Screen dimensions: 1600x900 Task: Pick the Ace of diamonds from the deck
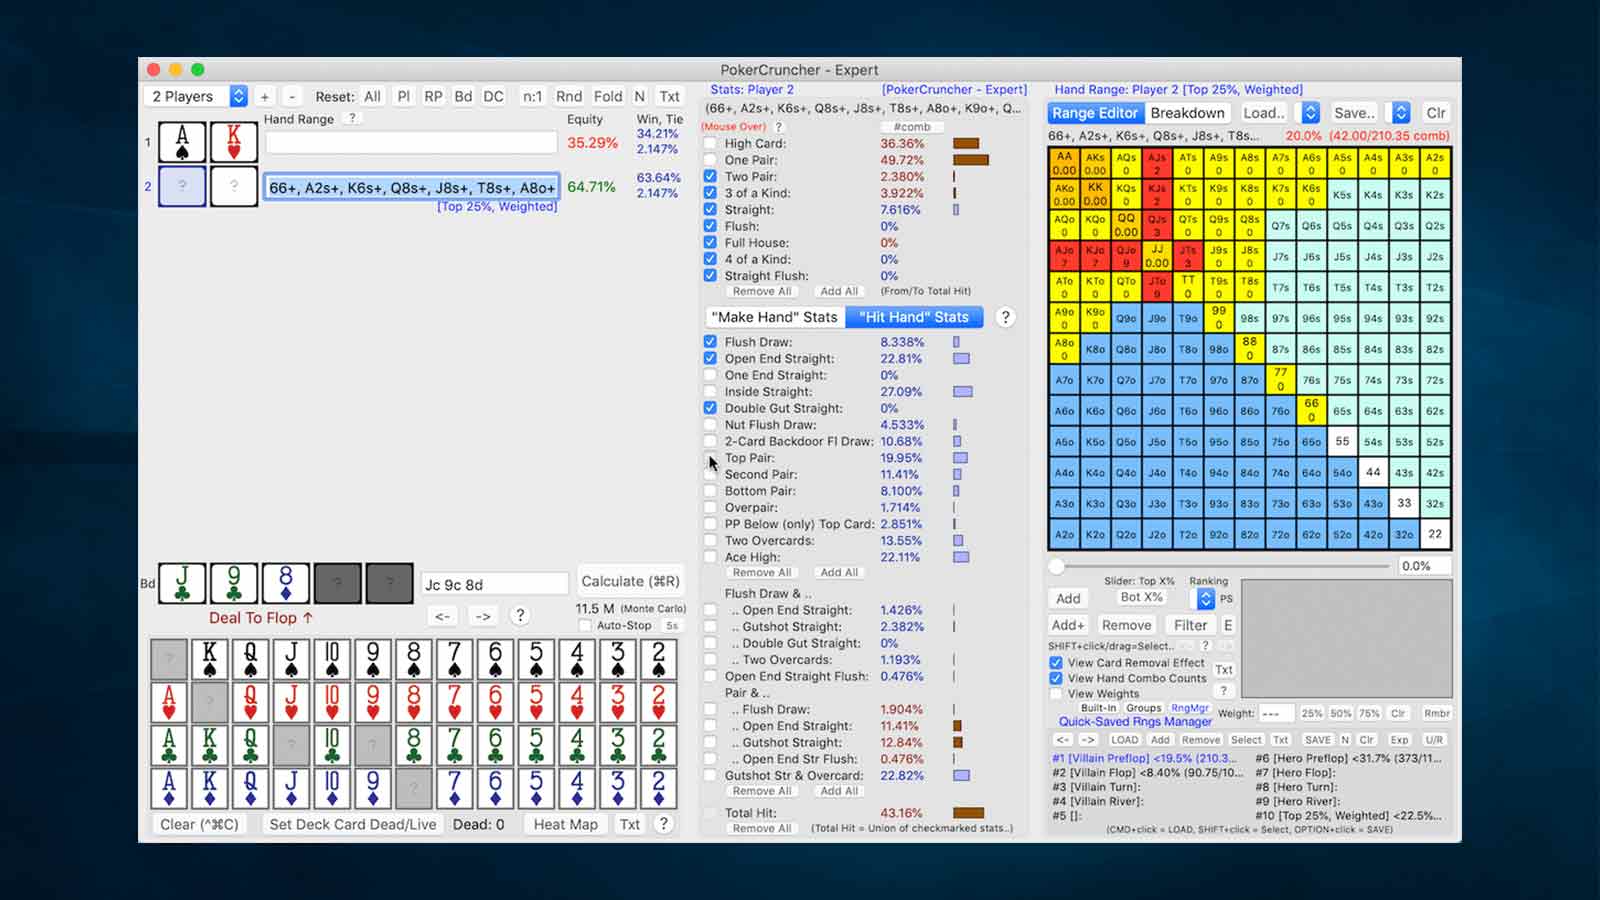coord(169,788)
